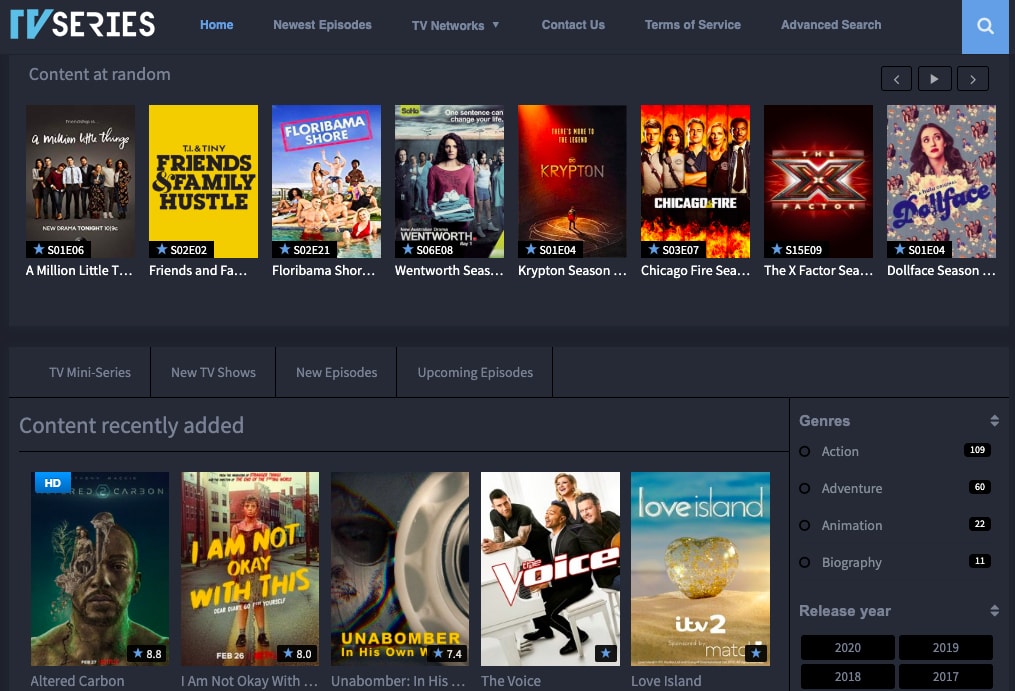Collapse the Release year section arrows
1015x691 pixels.
pos(994,611)
